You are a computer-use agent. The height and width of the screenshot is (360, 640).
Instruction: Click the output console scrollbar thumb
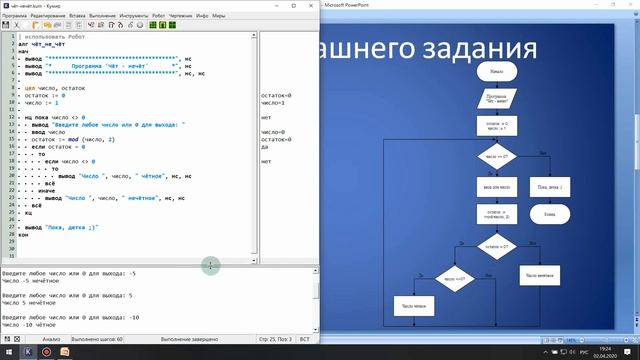tap(316, 291)
